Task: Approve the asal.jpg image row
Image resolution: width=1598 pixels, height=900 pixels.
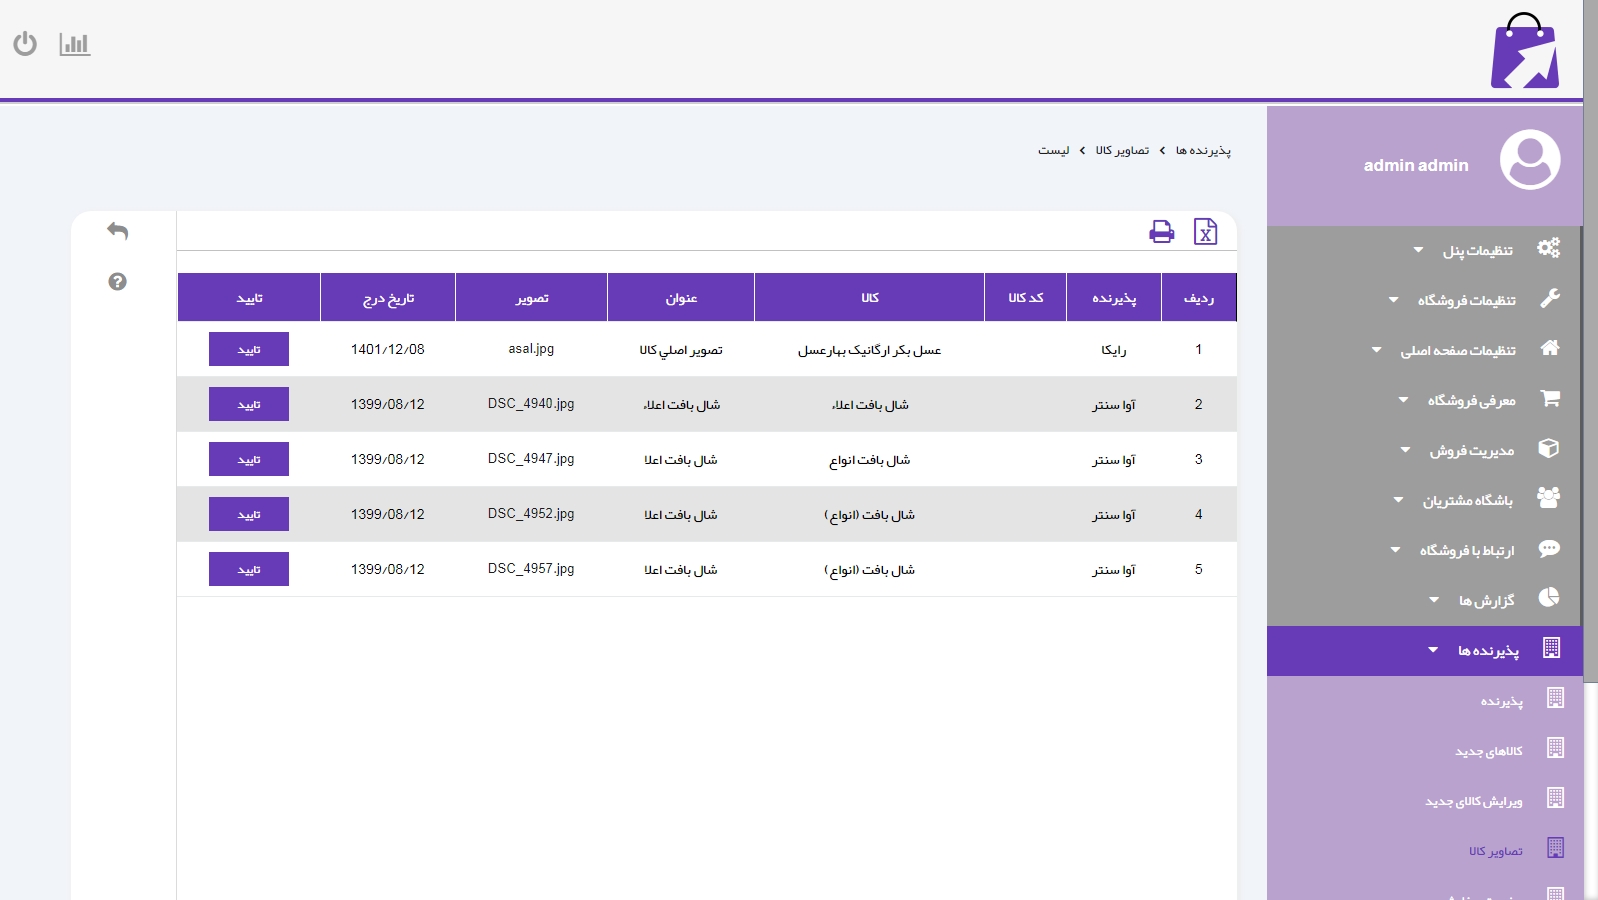Action: click(249, 349)
